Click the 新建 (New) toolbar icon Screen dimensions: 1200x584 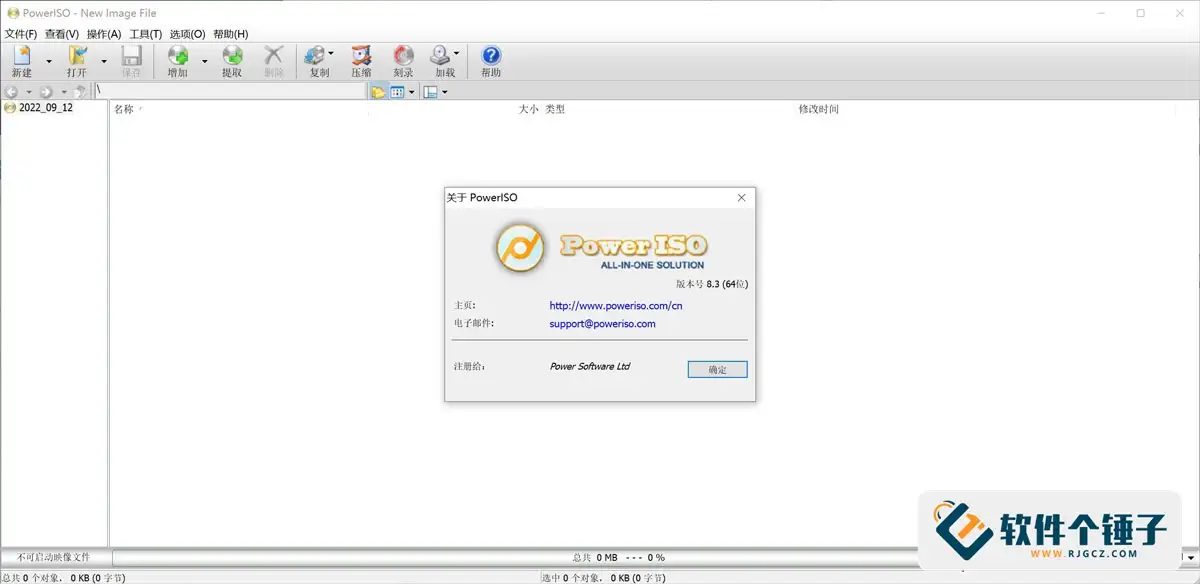point(21,61)
